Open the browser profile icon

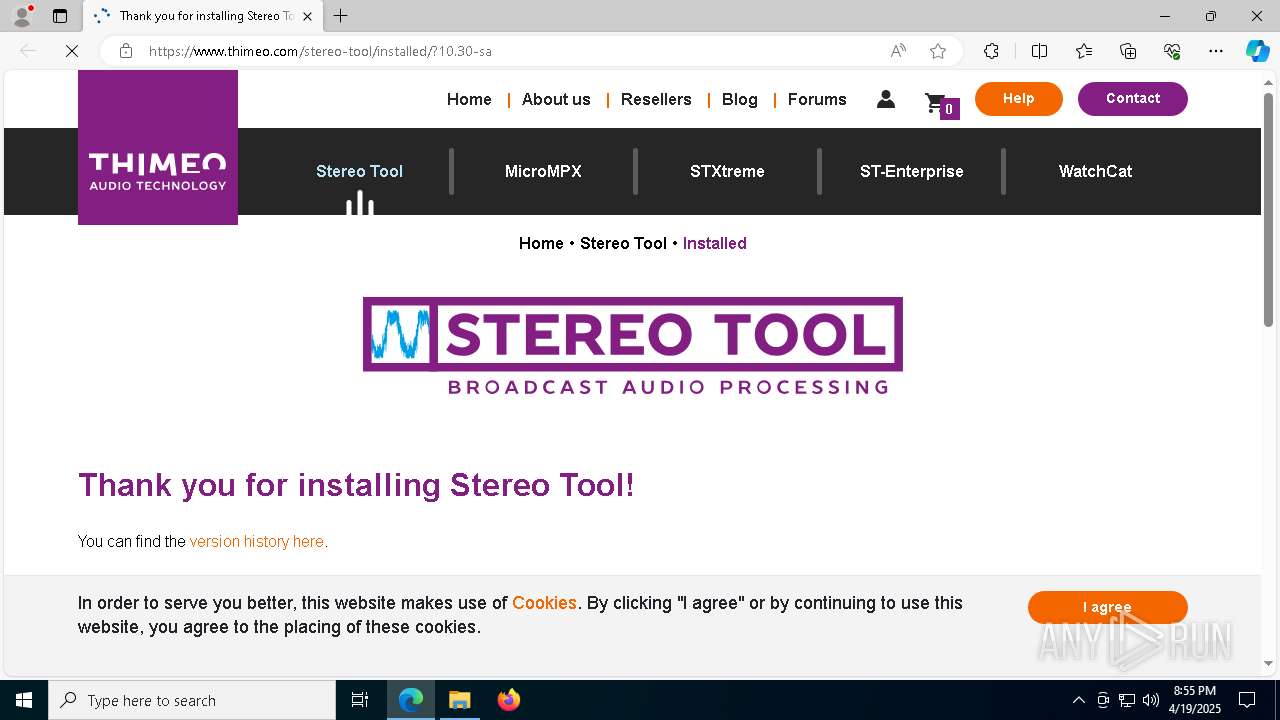(22, 16)
